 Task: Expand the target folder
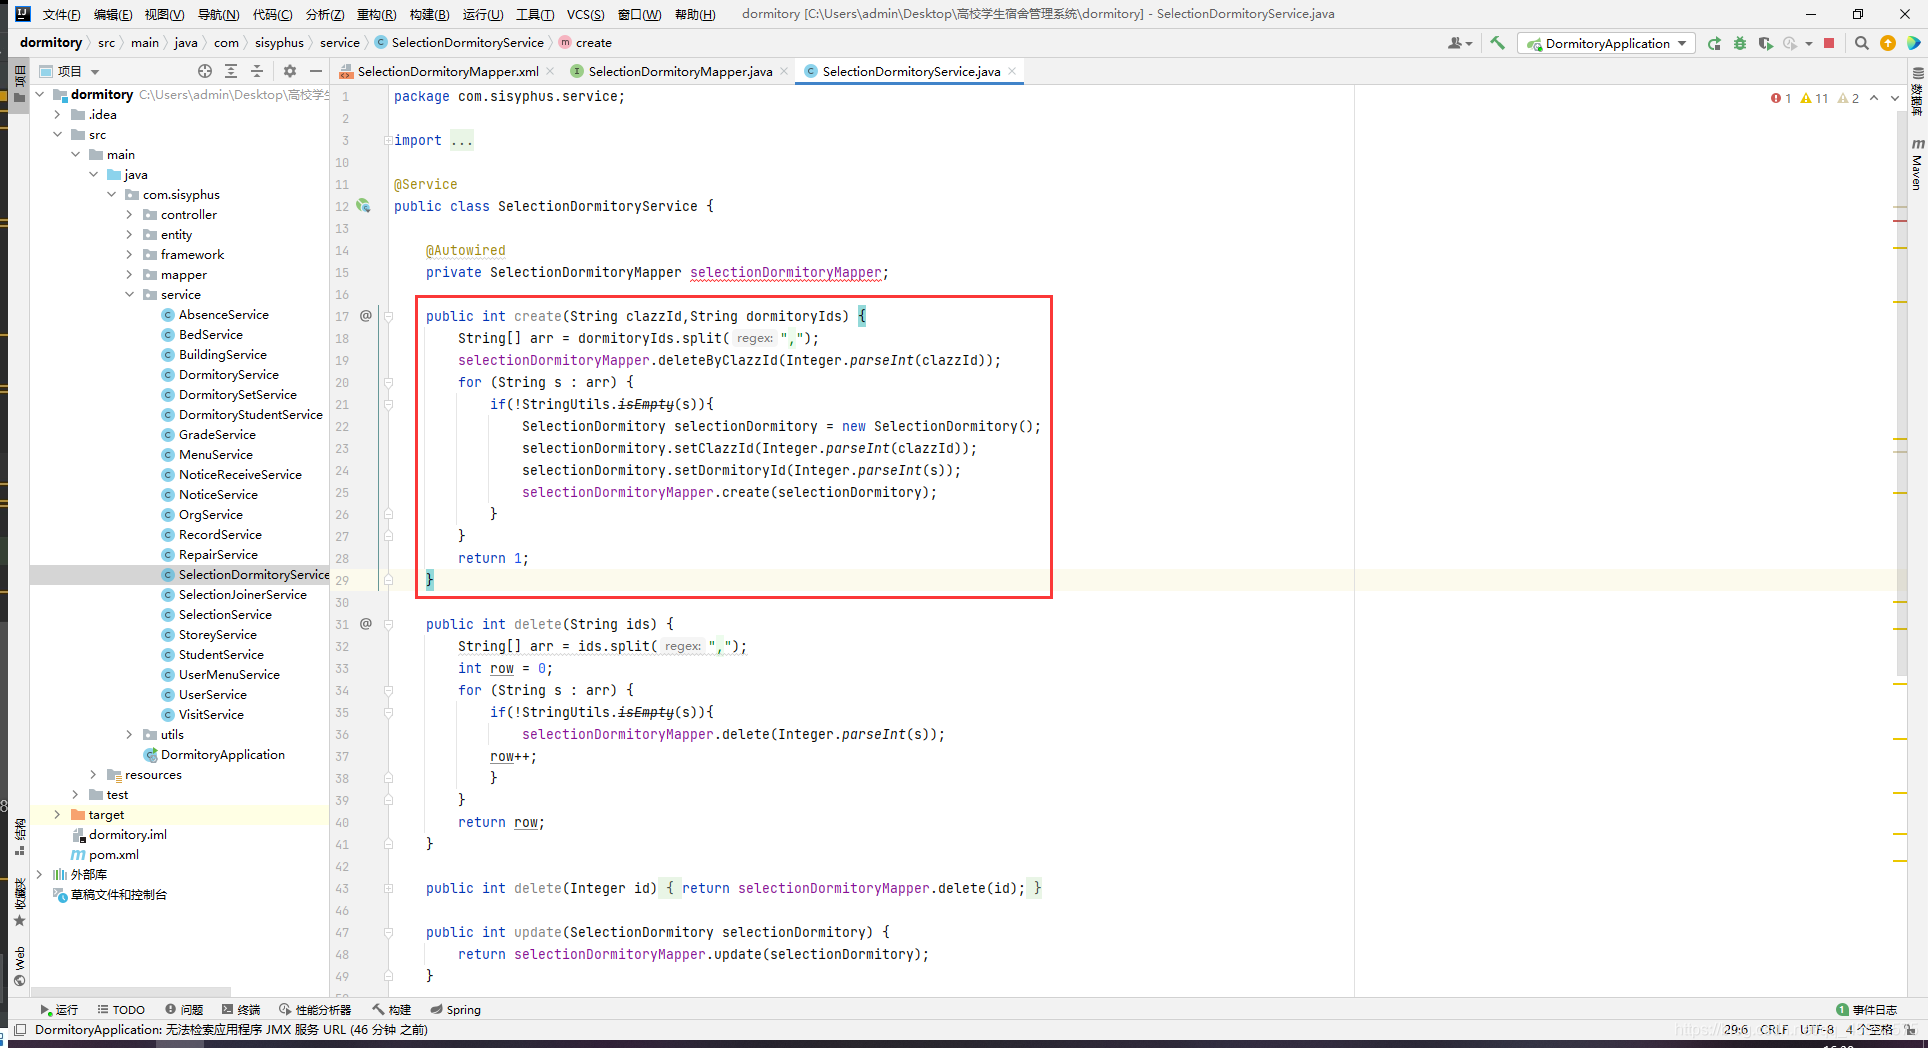[58, 814]
